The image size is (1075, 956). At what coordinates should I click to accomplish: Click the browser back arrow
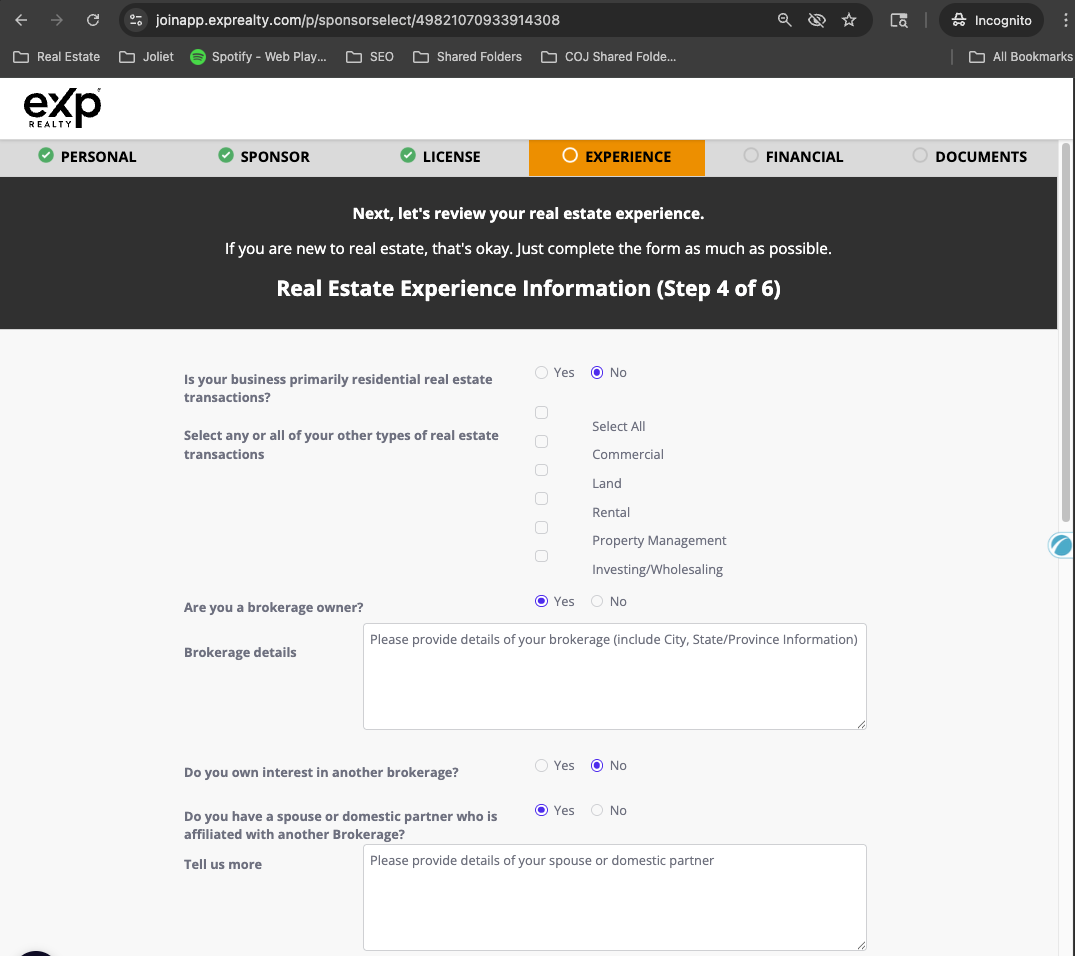tap(21, 20)
